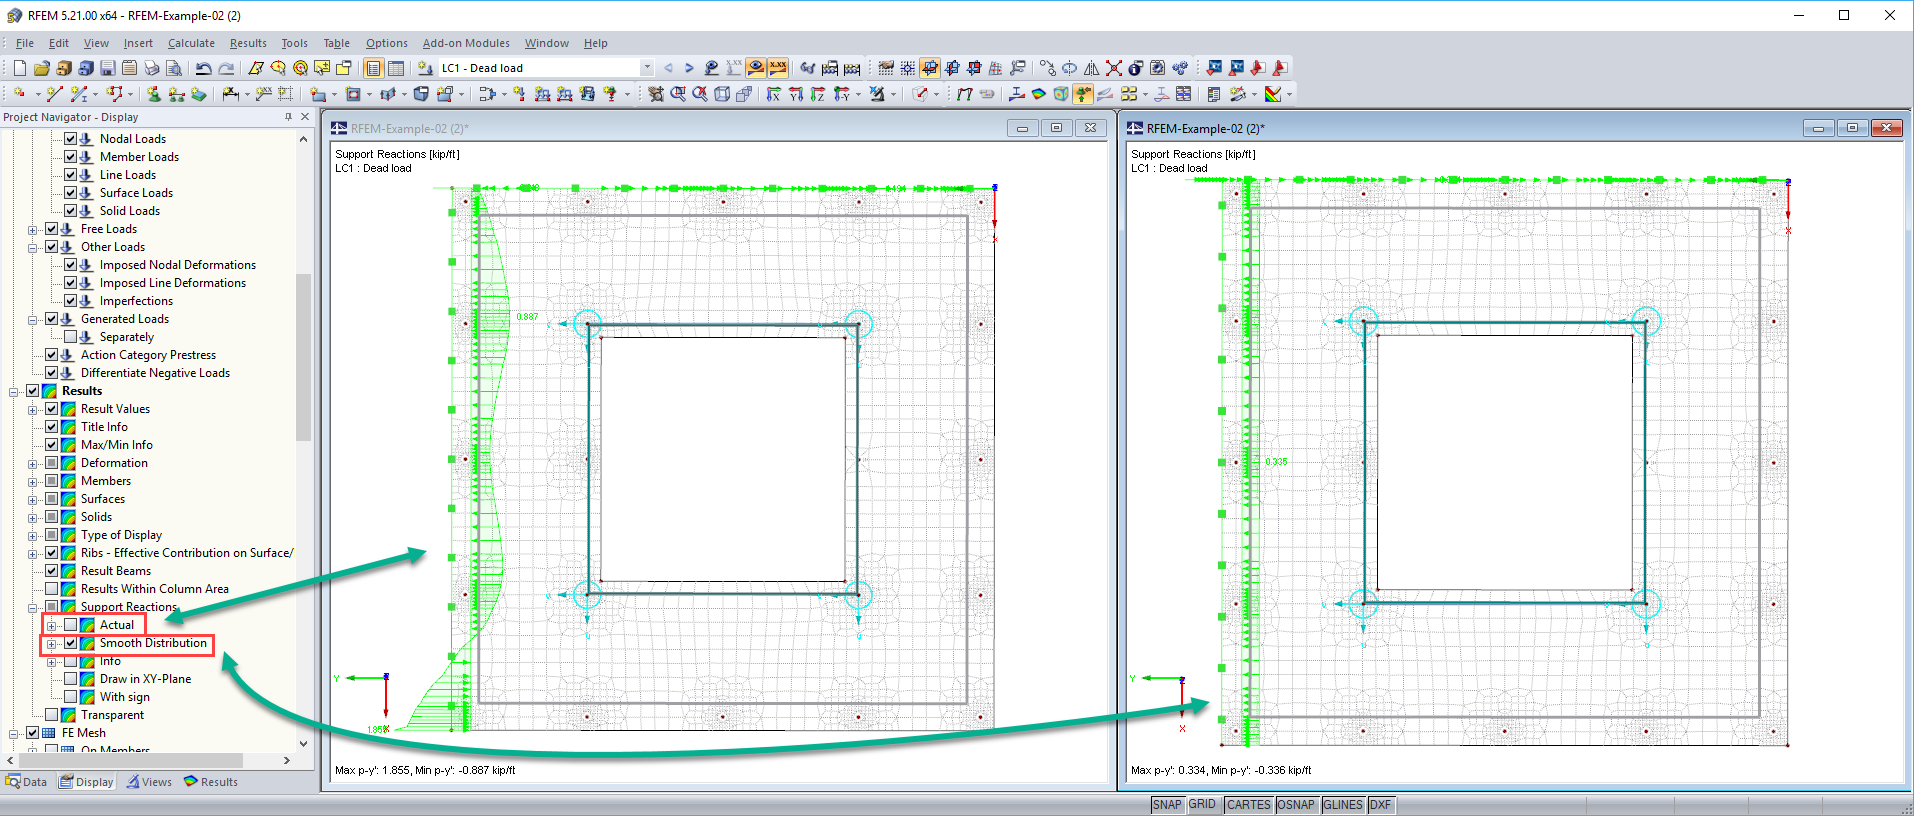The height and width of the screenshot is (816, 1914).
Task: Enable the Draw in XY-Plane checkbox
Action: tap(70, 679)
